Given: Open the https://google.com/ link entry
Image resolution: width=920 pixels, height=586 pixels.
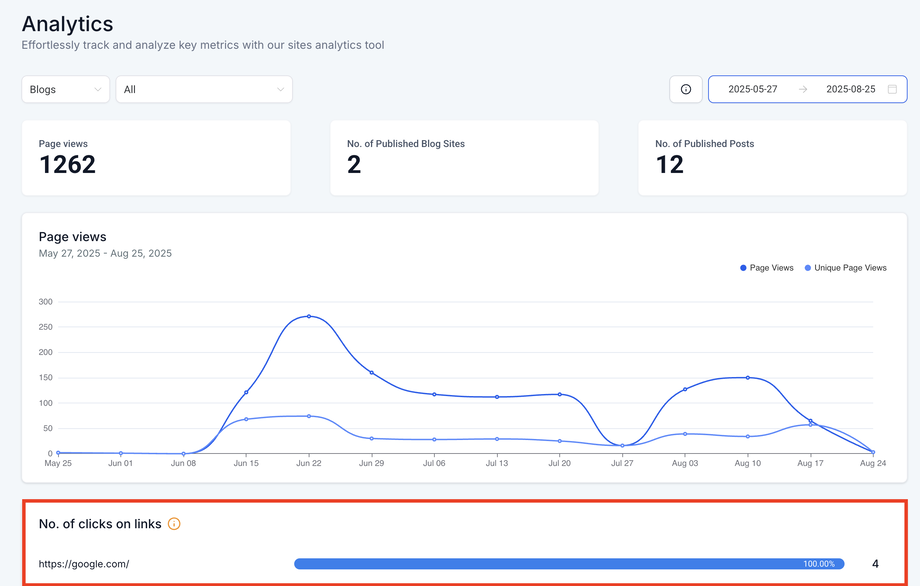Looking at the screenshot, I should (84, 564).
